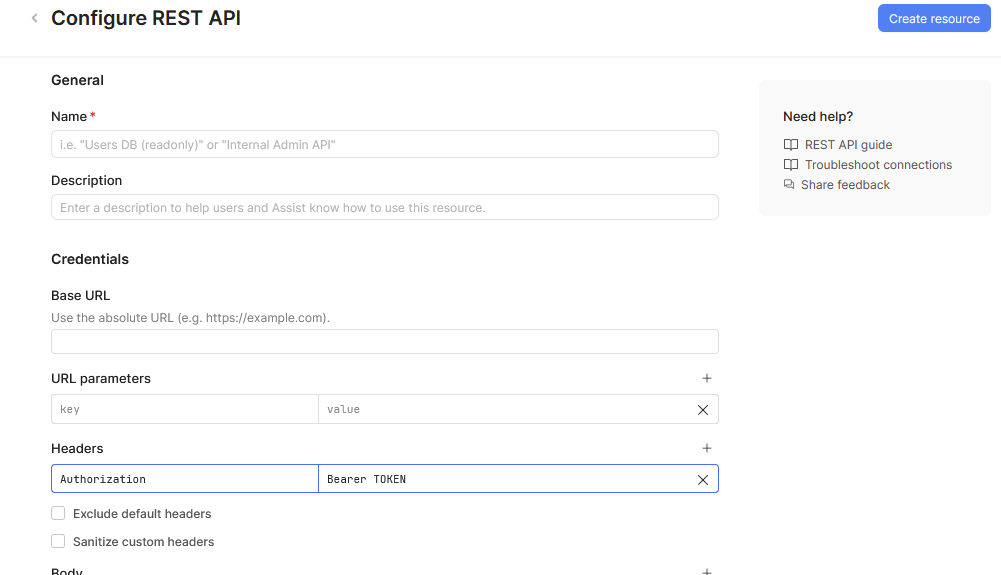1001x575 pixels.
Task: Open the Troubleshoot connections link
Action: pos(878,165)
